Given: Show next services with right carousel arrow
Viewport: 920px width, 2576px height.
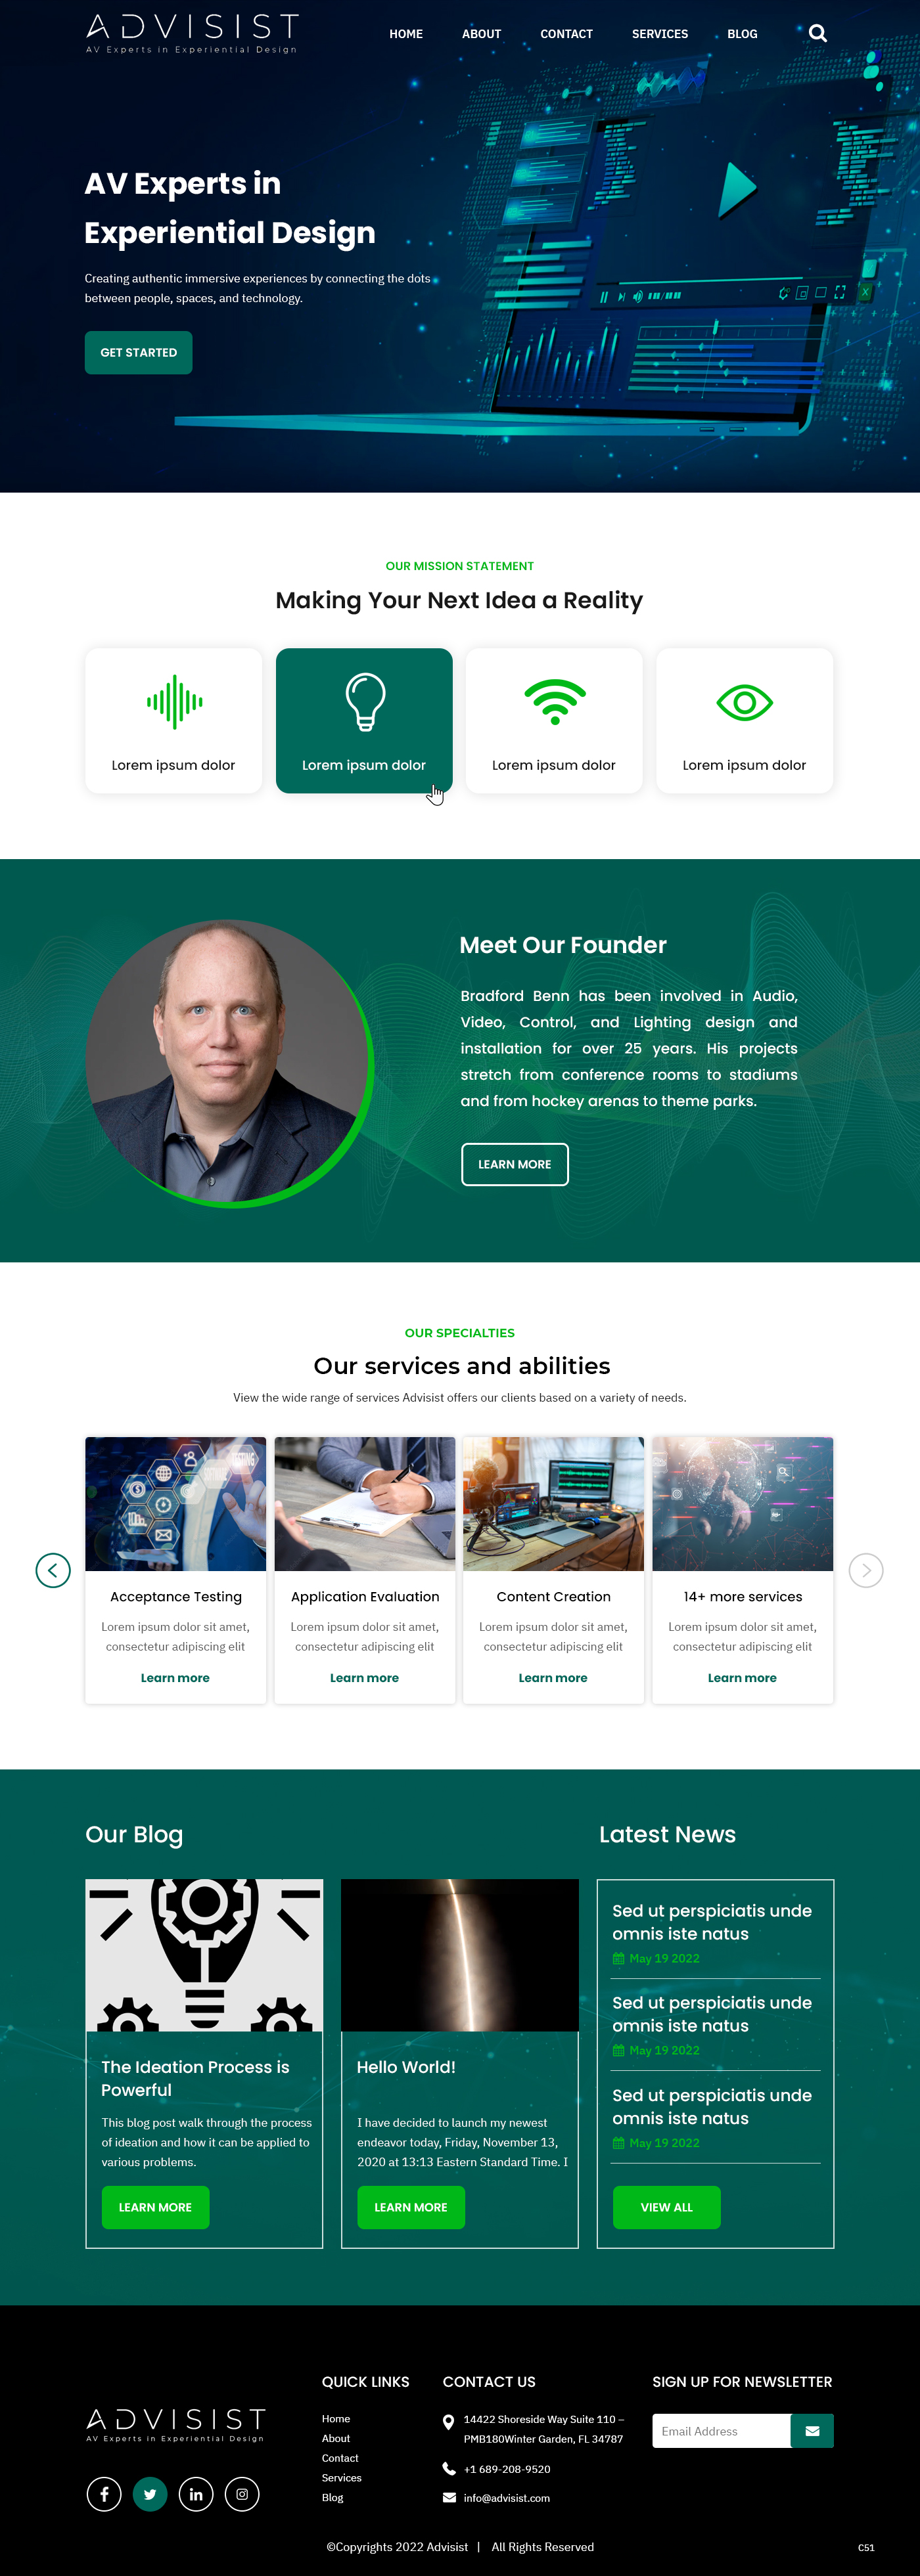Looking at the screenshot, I should (x=866, y=1569).
